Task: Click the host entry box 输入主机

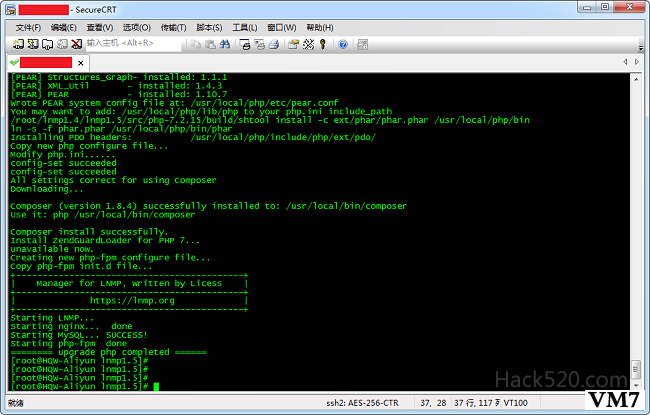Action: 133,44
